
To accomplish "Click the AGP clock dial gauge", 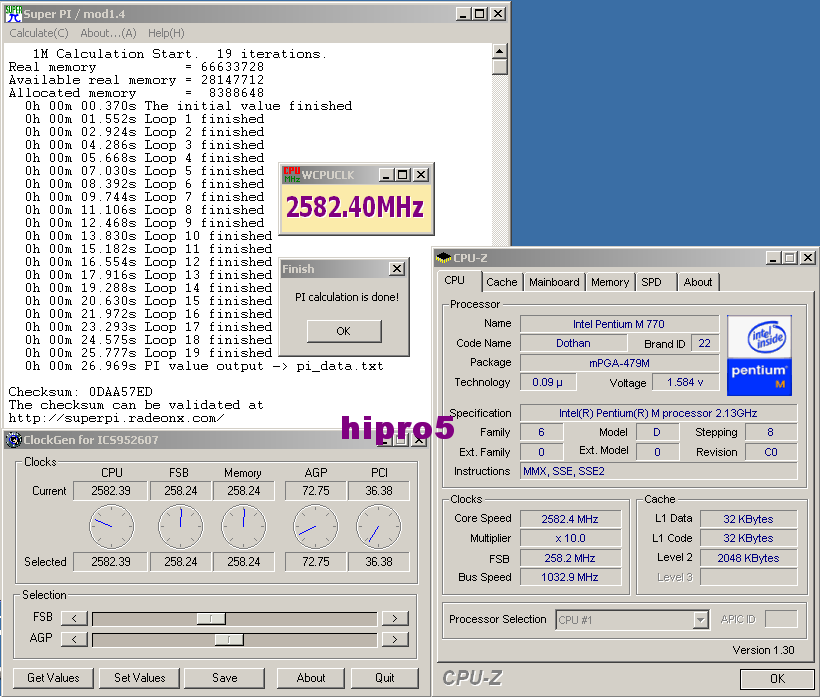I will pyautogui.click(x=315, y=527).
